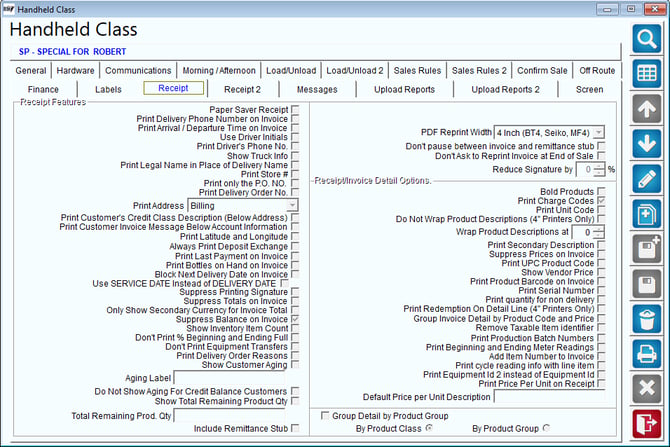The image size is (670, 447).
Task: Click the trash Delete icon
Action: [x=646, y=319]
